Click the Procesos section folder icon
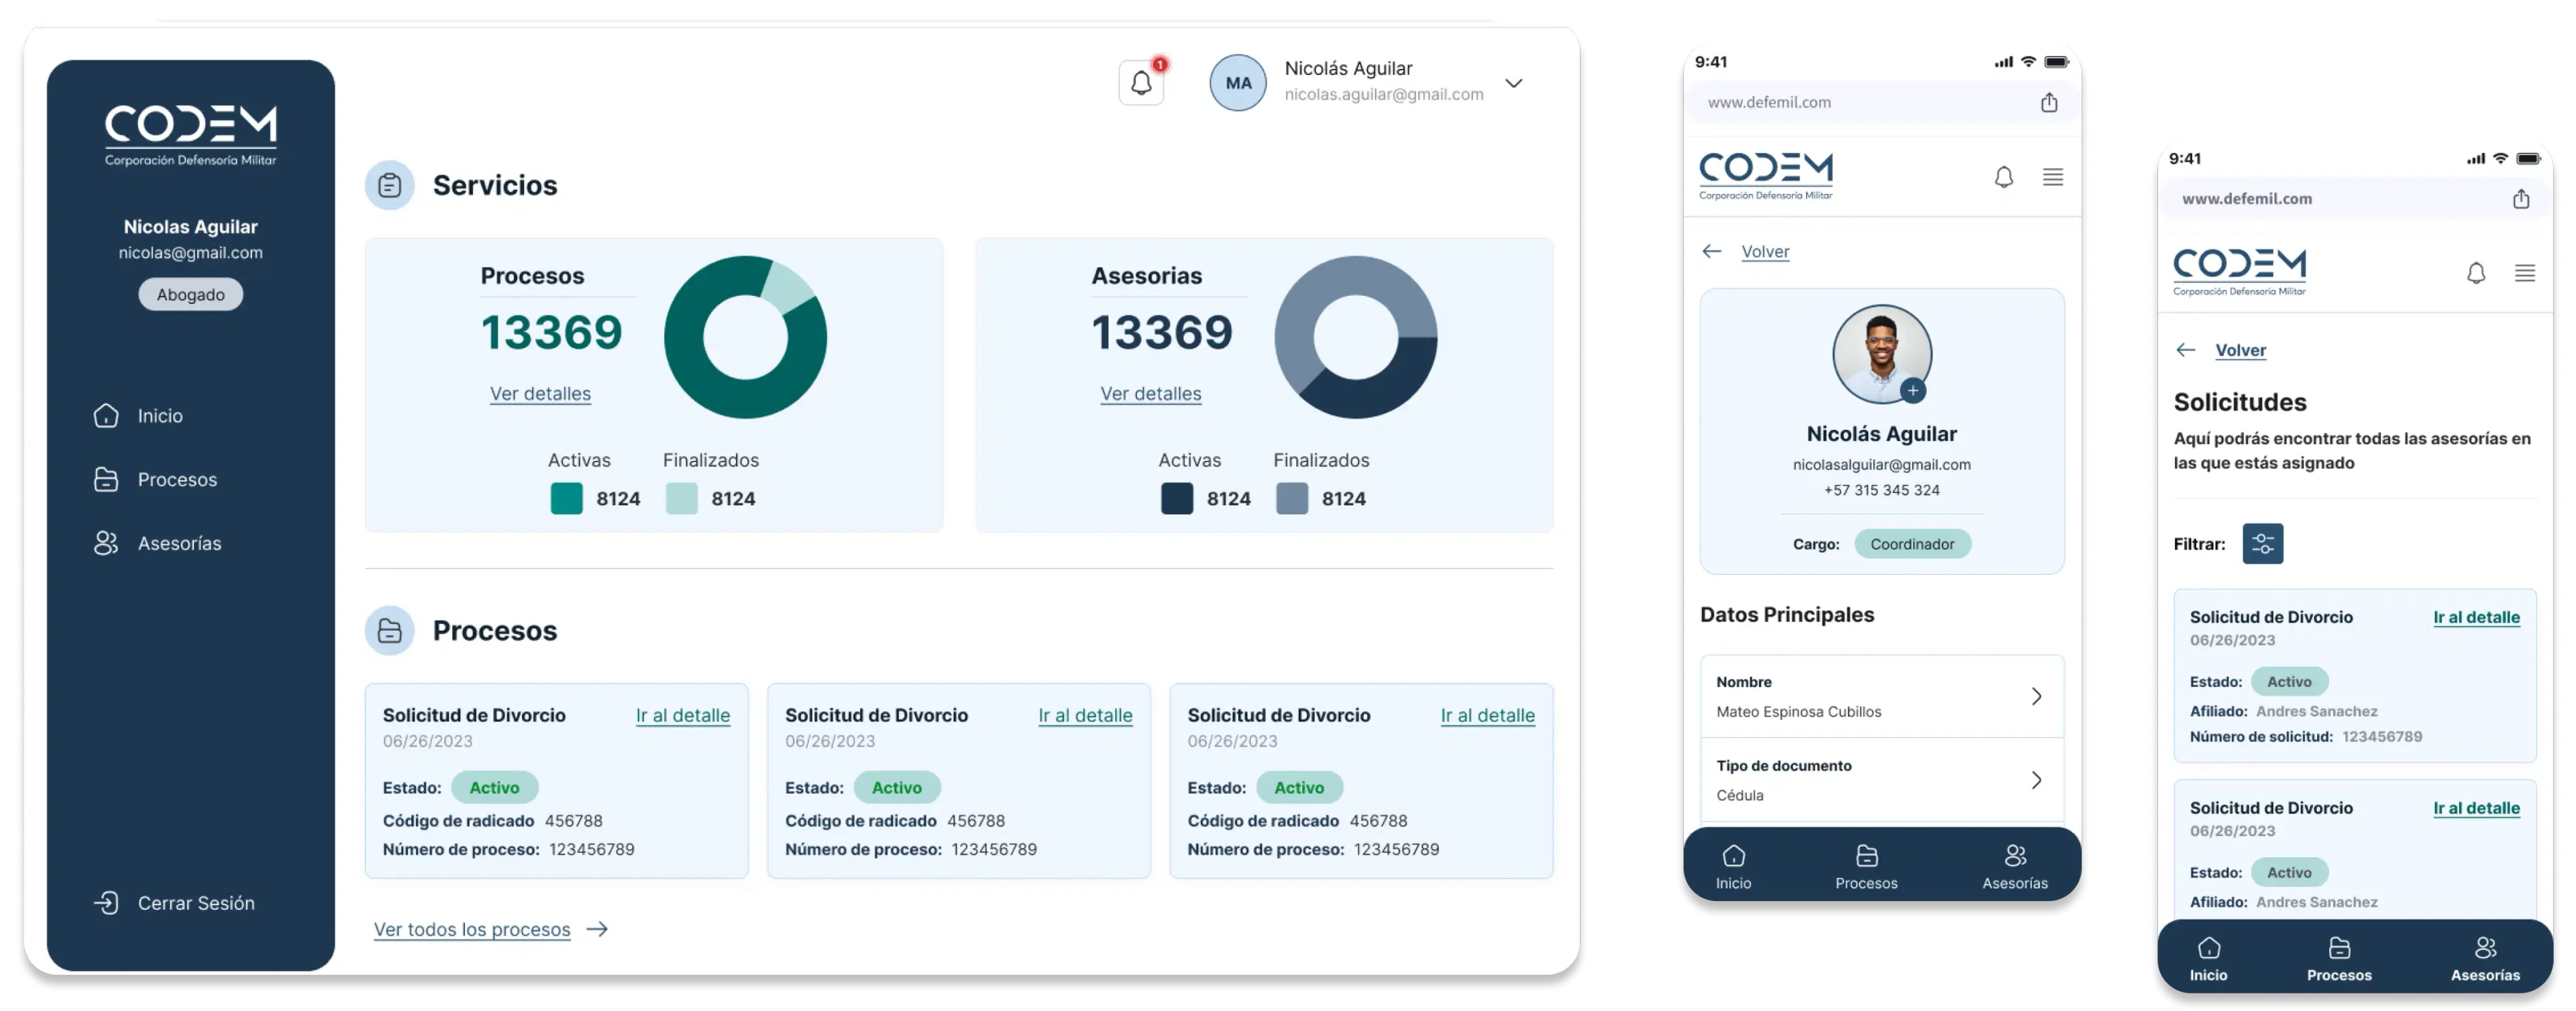The height and width of the screenshot is (1011, 2576). pyautogui.click(x=389, y=630)
